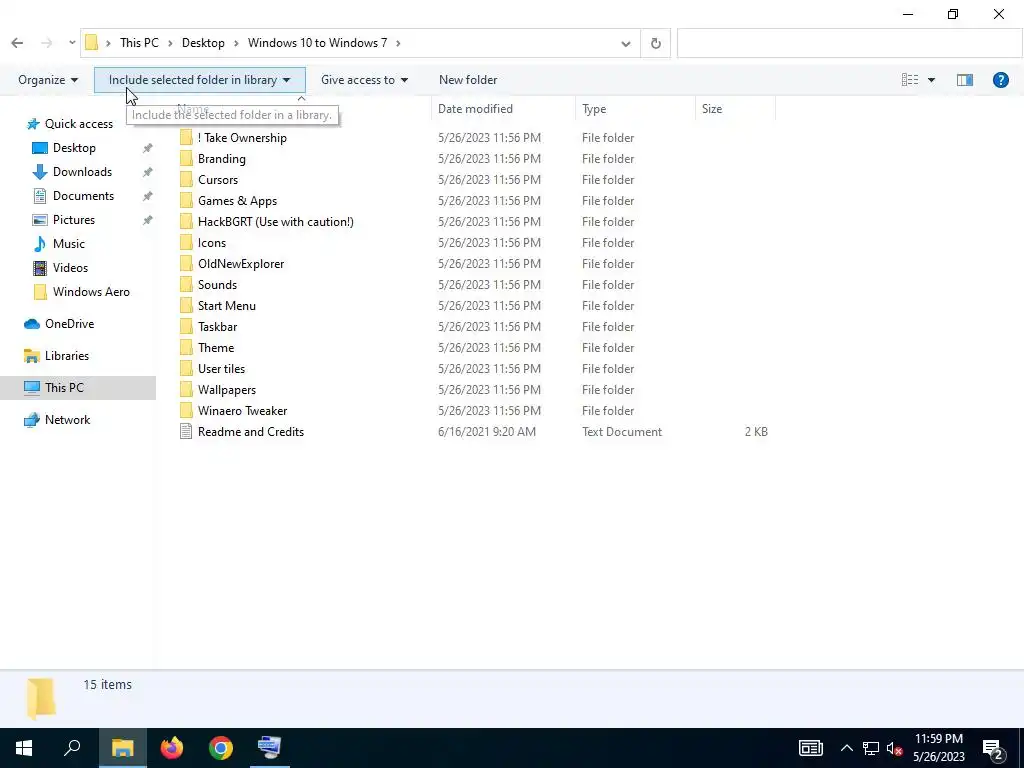Click the muted volume tray icon
The height and width of the screenshot is (768, 1024).
point(895,748)
